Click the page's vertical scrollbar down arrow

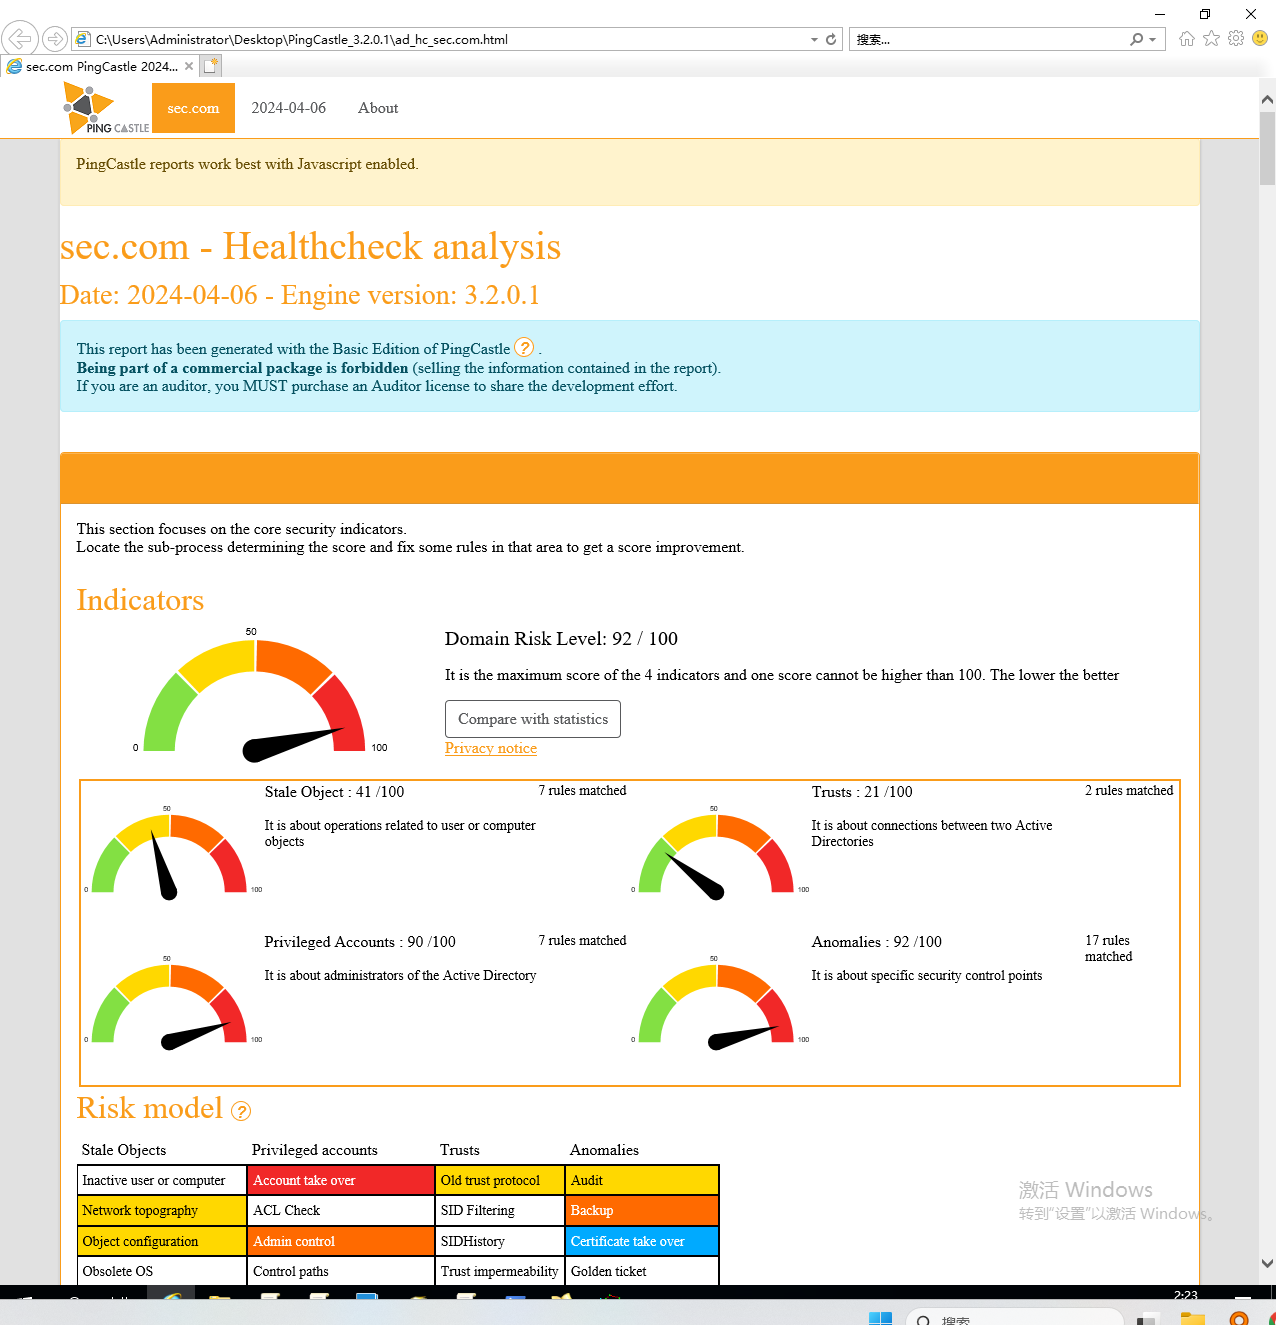pos(1267,1263)
